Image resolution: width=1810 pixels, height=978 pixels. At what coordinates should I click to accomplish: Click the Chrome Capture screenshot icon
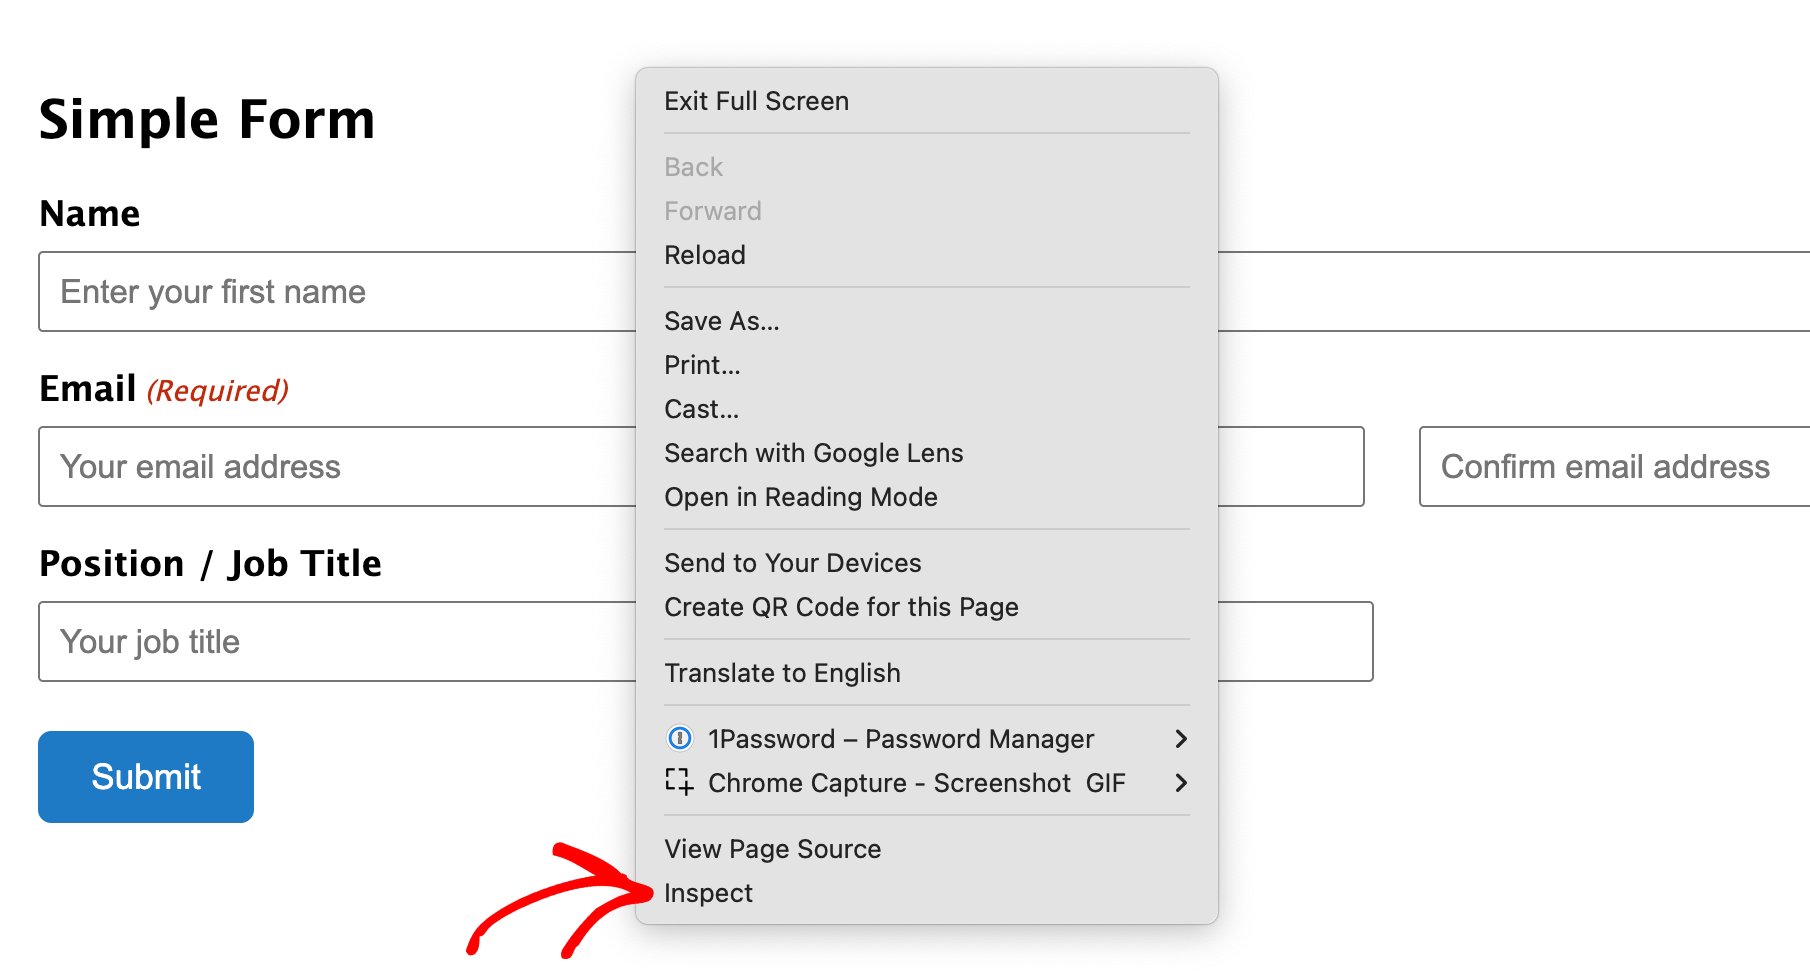click(679, 782)
